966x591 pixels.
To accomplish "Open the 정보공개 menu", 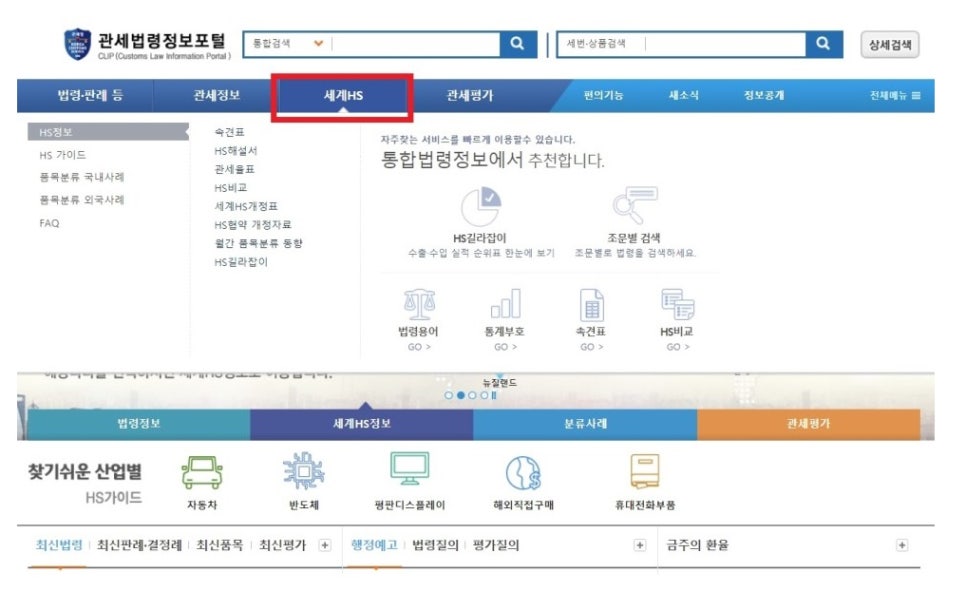I will coord(764,96).
